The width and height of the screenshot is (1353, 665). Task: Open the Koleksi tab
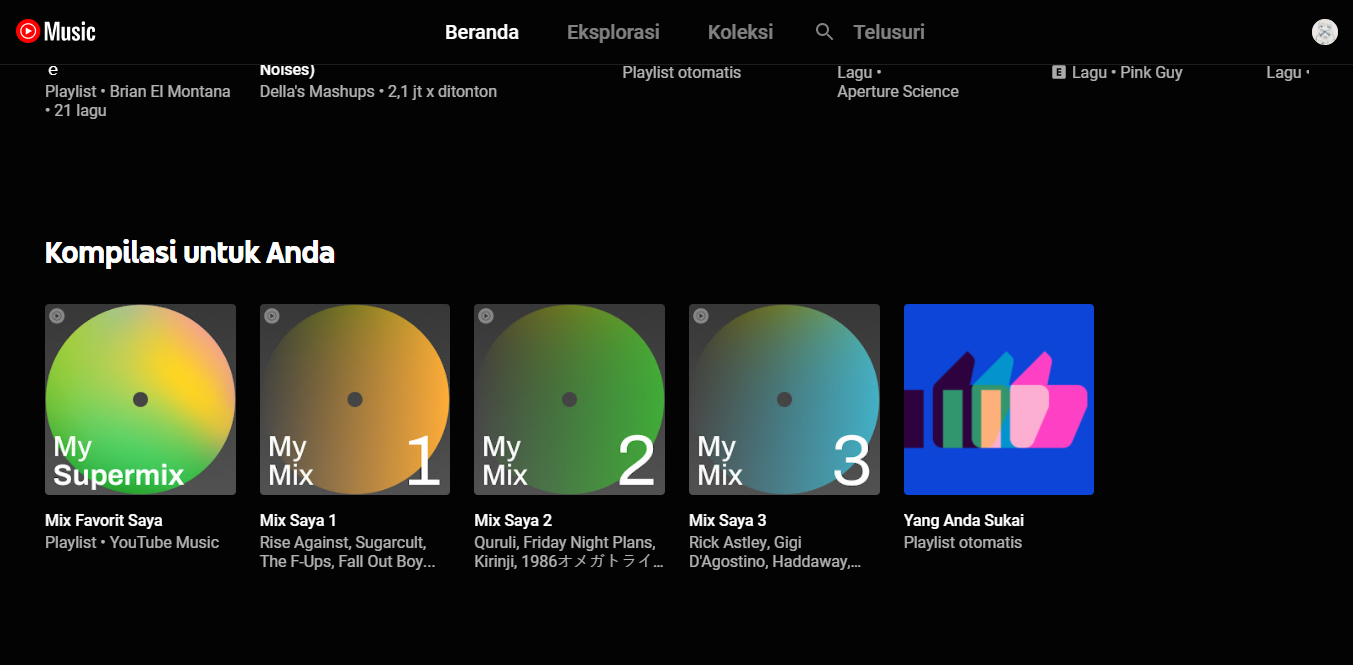(740, 32)
